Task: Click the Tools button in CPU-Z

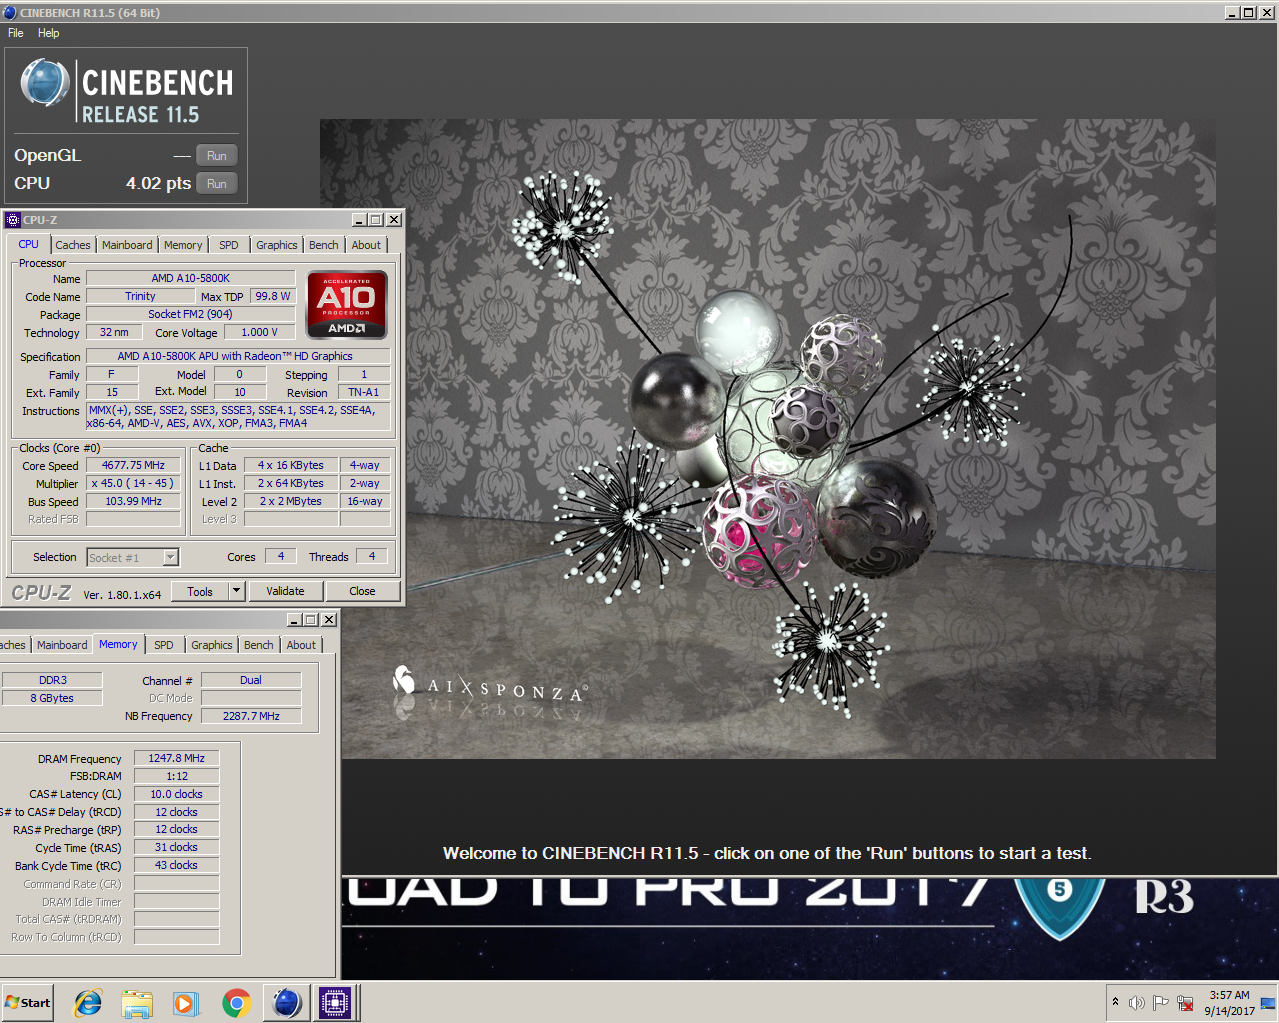Action: click(x=200, y=591)
